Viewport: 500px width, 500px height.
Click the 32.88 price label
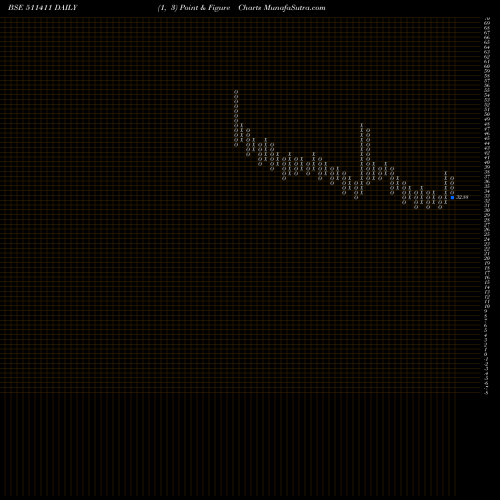[x=462, y=197]
